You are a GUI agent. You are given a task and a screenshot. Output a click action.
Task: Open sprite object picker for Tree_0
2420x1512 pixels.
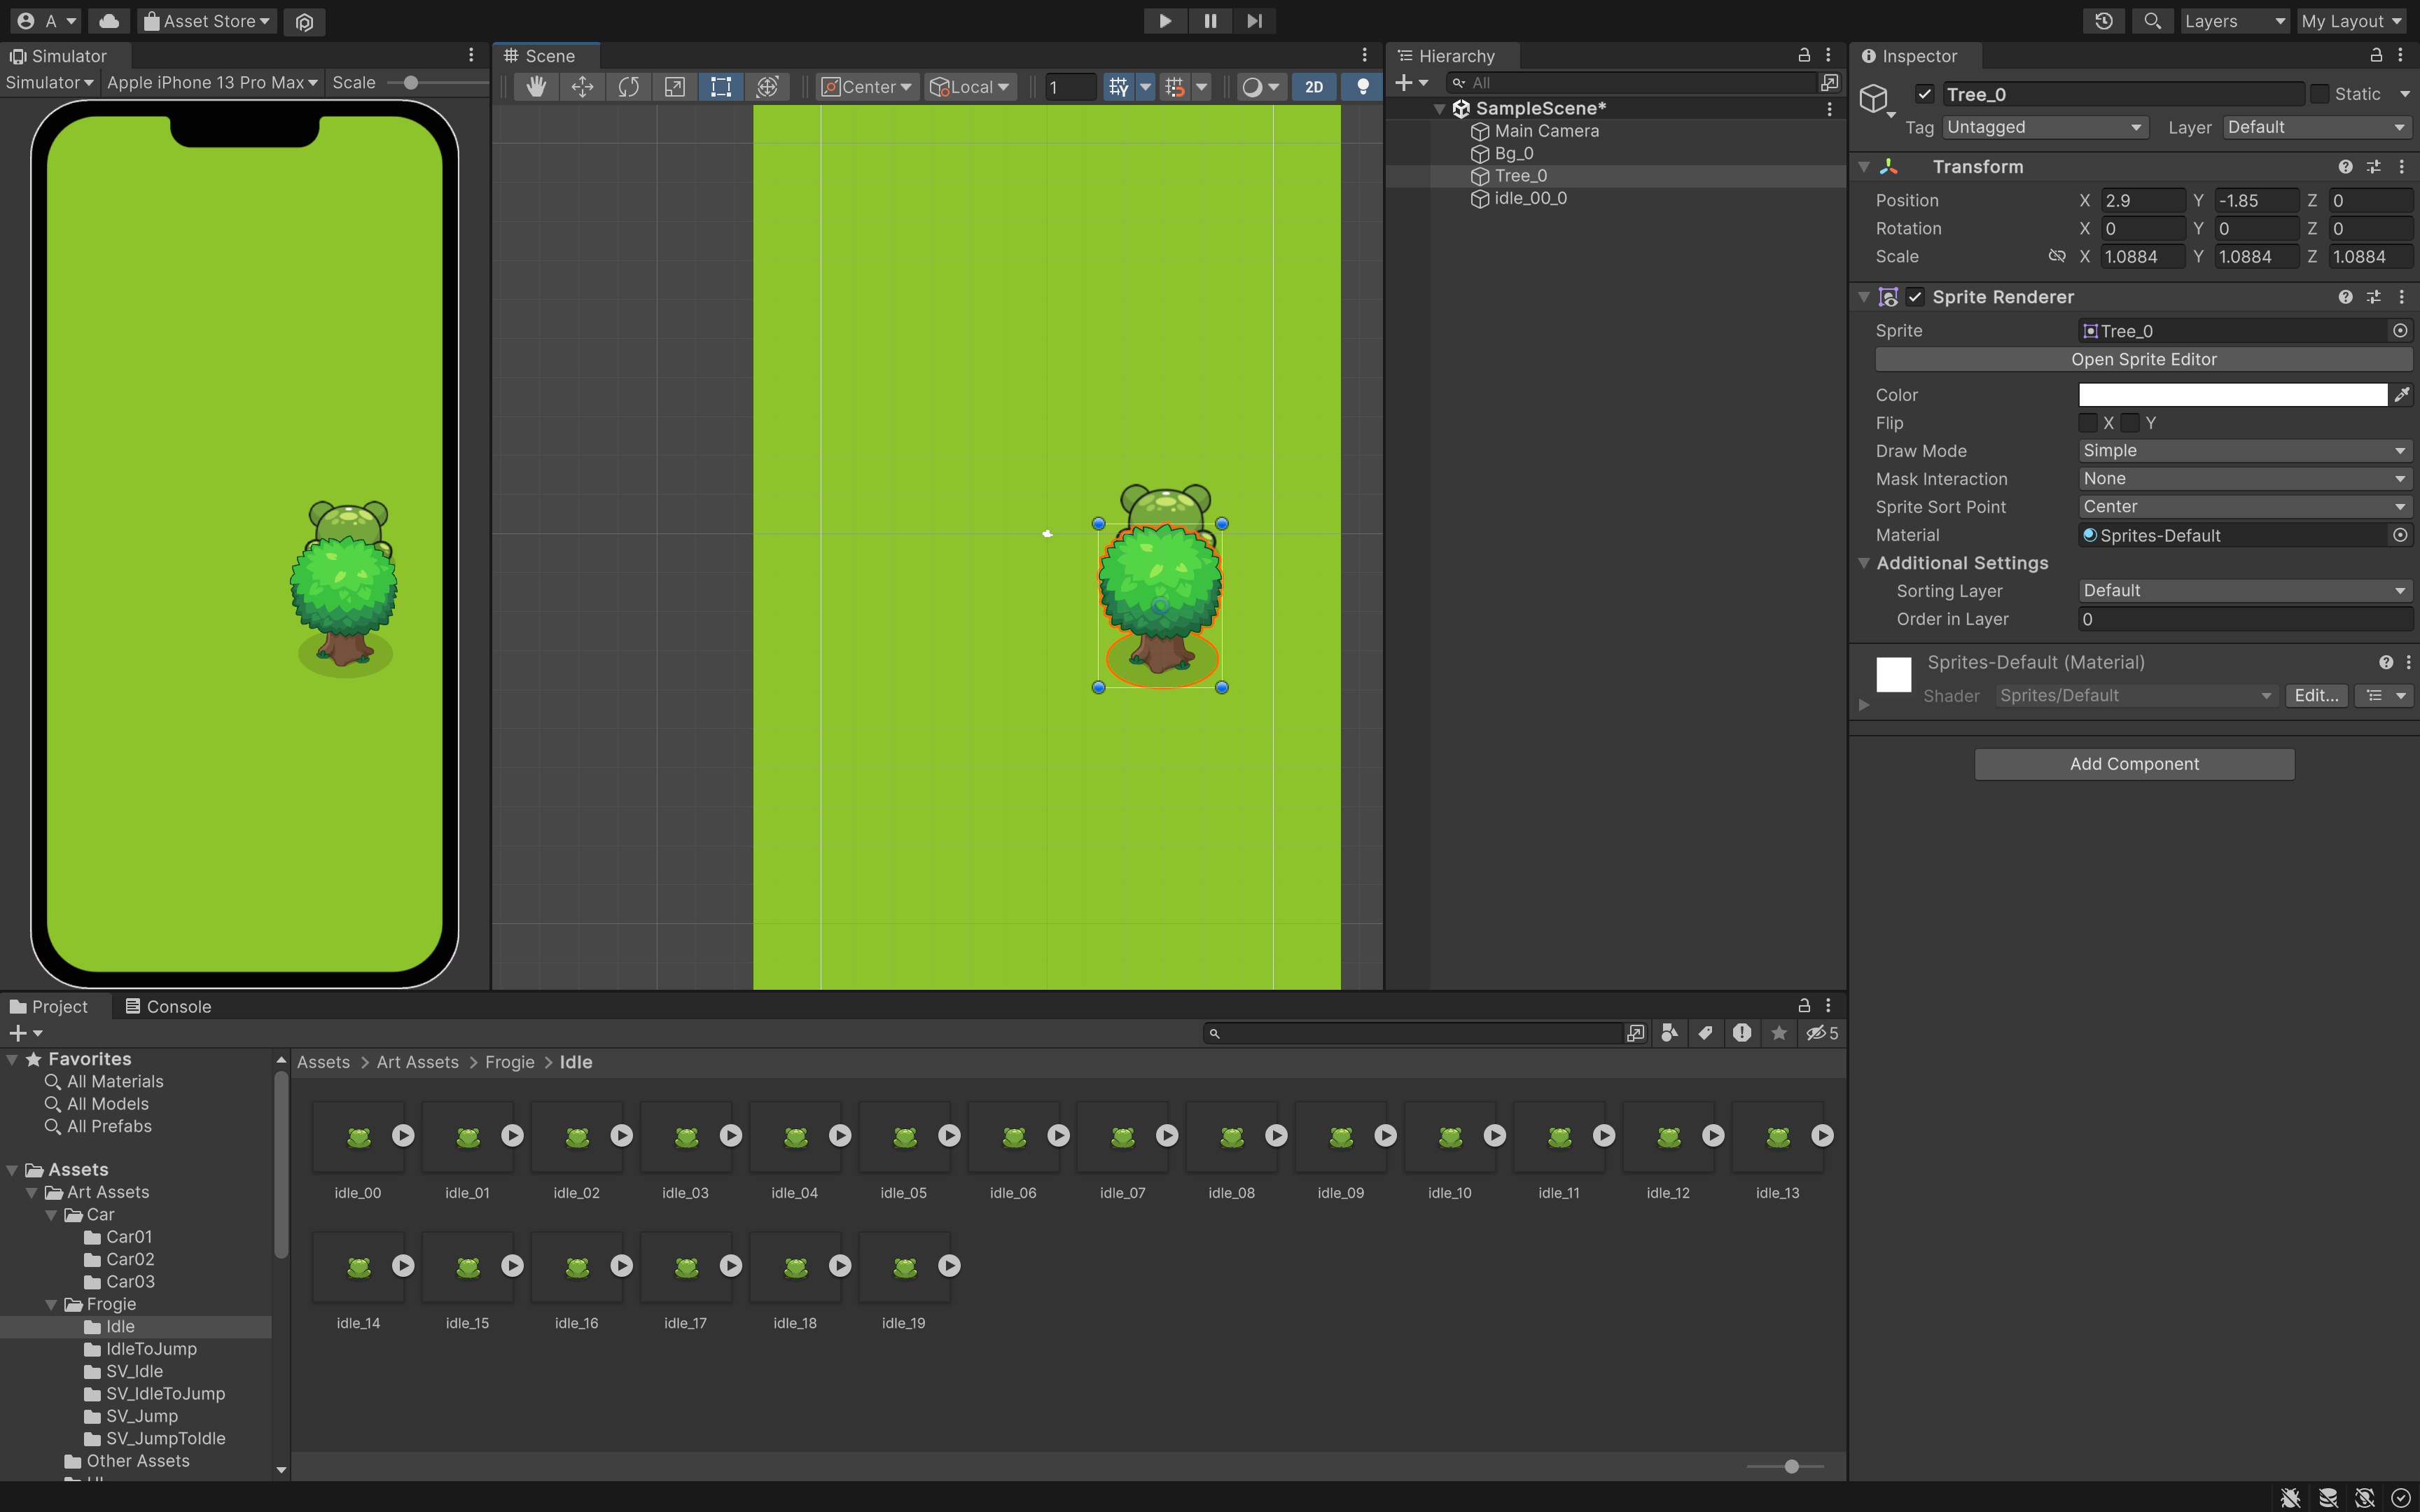(x=2400, y=331)
